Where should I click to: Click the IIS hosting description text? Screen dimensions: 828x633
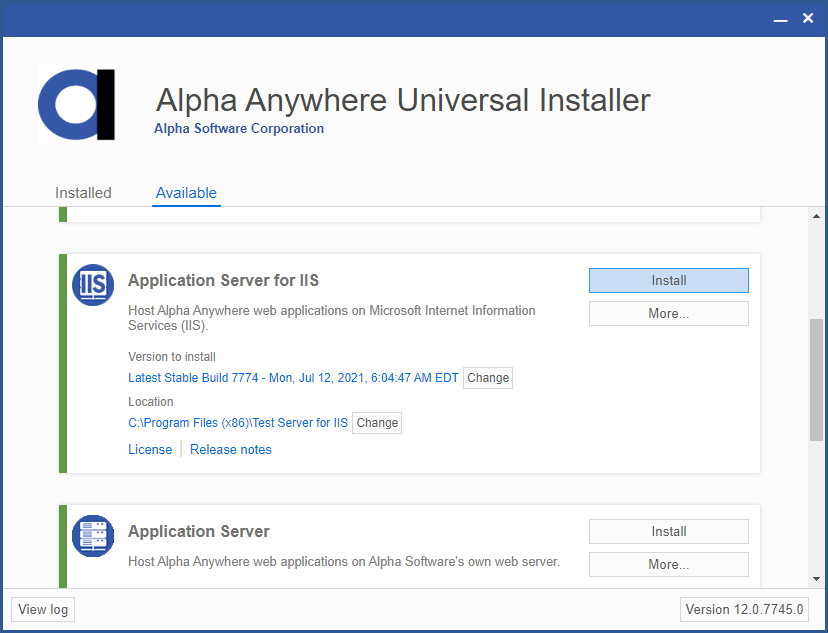click(x=332, y=318)
